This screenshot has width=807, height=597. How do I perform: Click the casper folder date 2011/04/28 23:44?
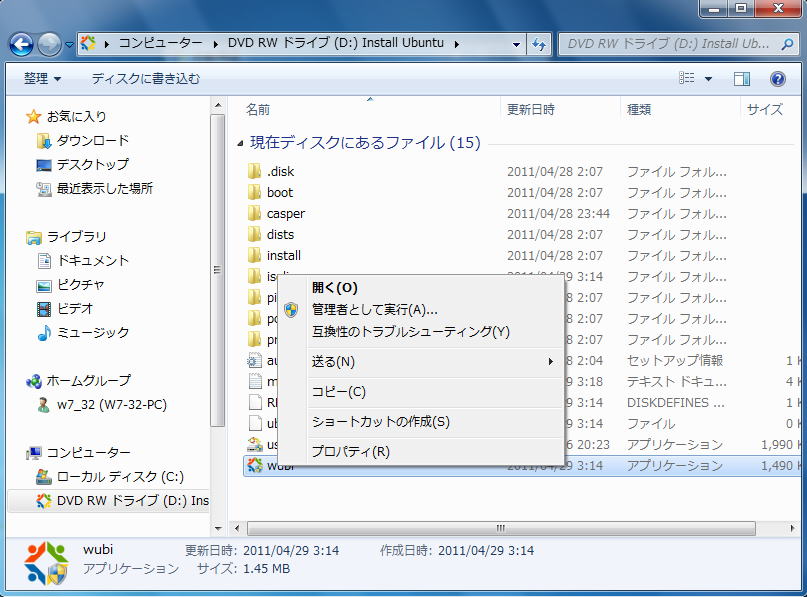coord(558,213)
